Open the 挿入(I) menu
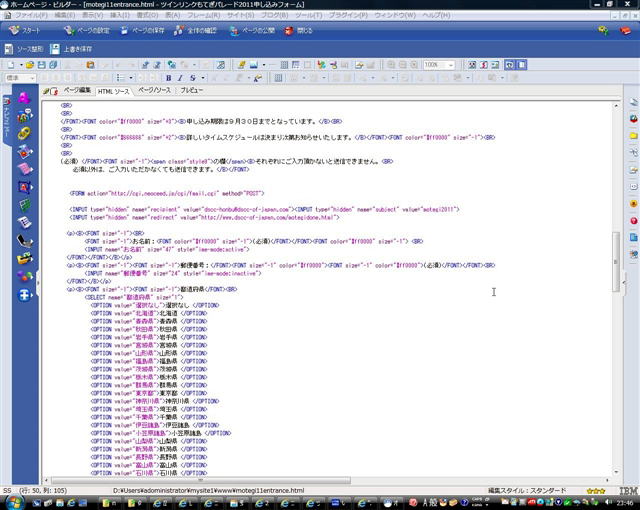This screenshot has width=640, height=510. click(120, 16)
